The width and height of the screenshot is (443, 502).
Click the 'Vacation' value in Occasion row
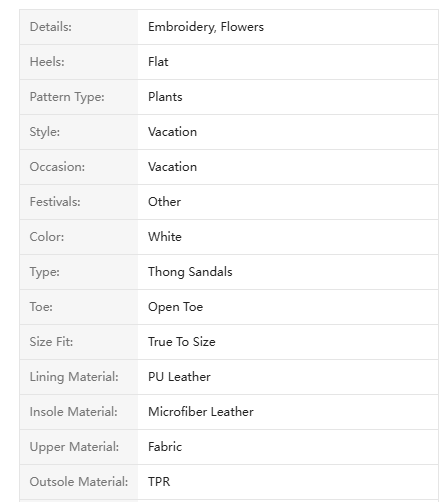[x=172, y=167]
